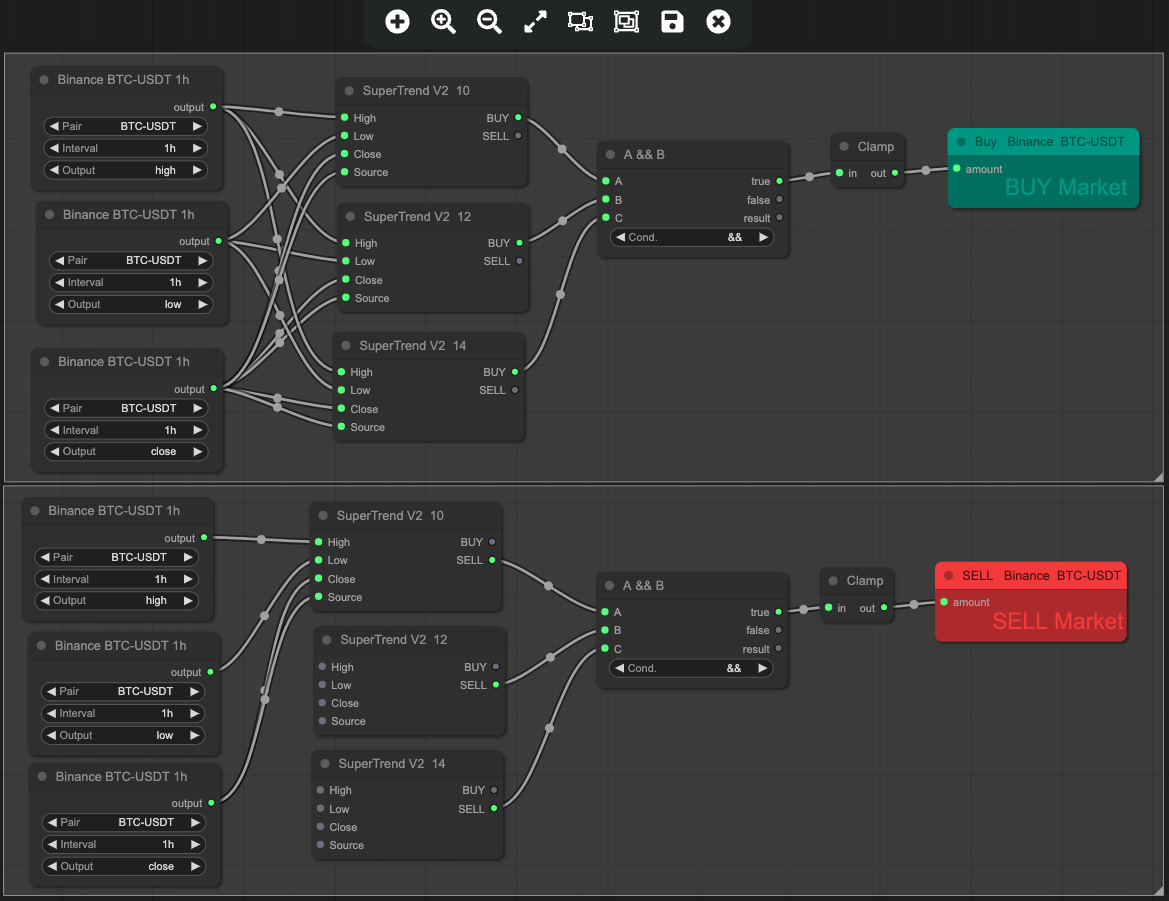Image resolution: width=1169 pixels, height=901 pixels.
Task: Click the SELL Market label
Action: point(1057,622)
